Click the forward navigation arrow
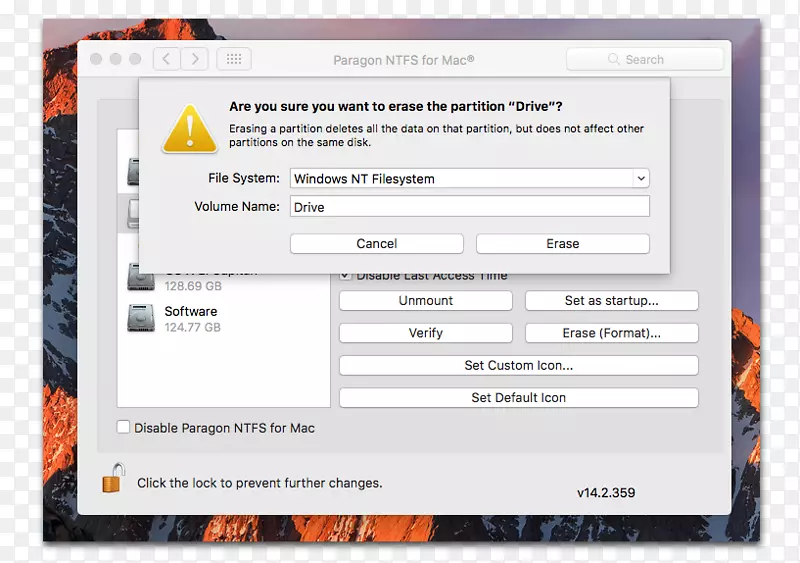800x563 pixels. pyautogui.click(x=194, y=59)
